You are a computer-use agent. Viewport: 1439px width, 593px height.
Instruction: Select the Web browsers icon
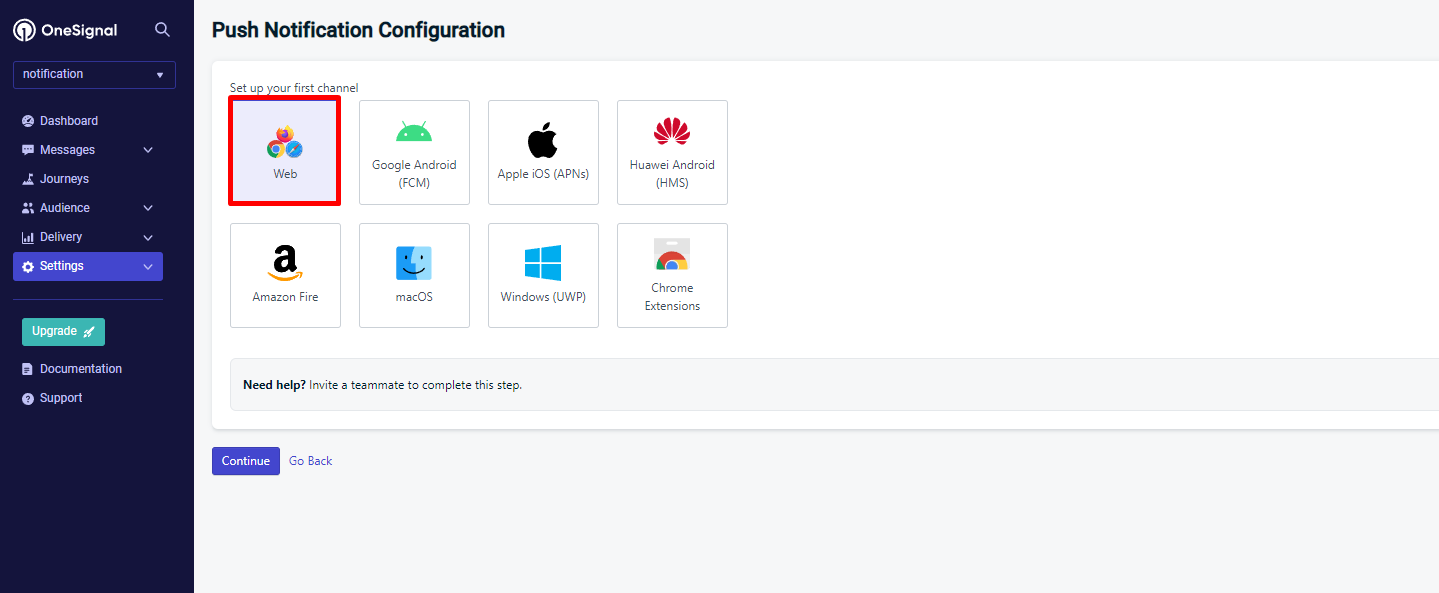[x=285, y=142]
